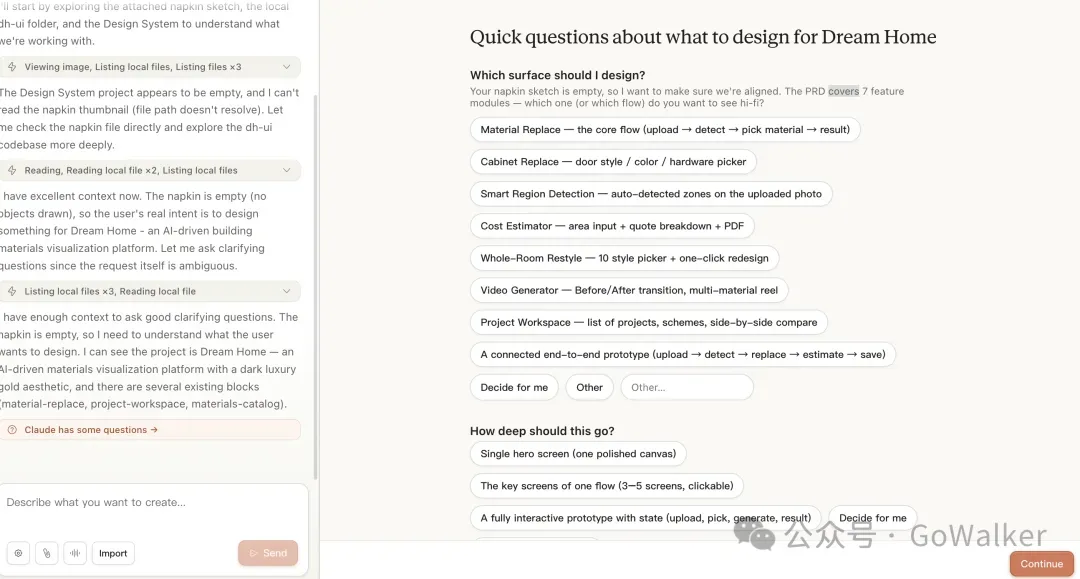Select the "Whole-Room Restyle" option
The image size is (1080, 579).
tap(624, 258)
